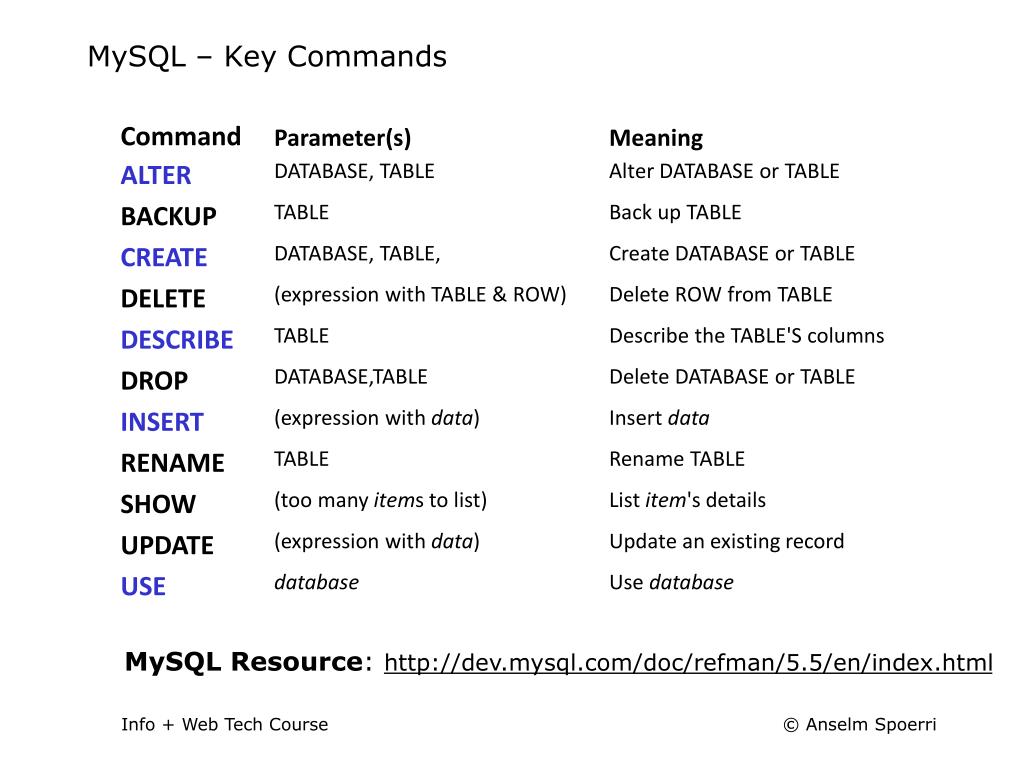Click the 'Info + Web Tech Course' footer
1024x768 pixels.
point(225,724)
